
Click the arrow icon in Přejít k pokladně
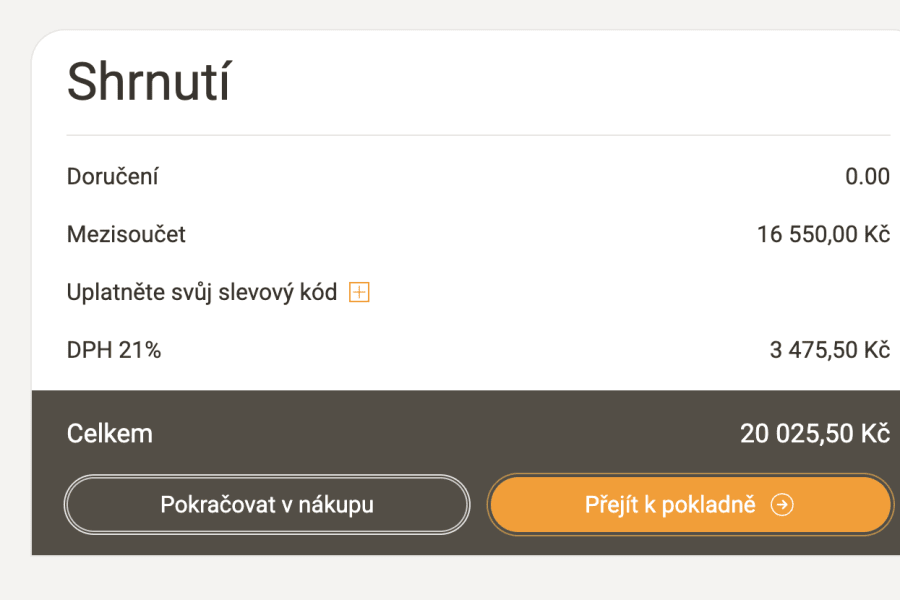pos(782,505)
